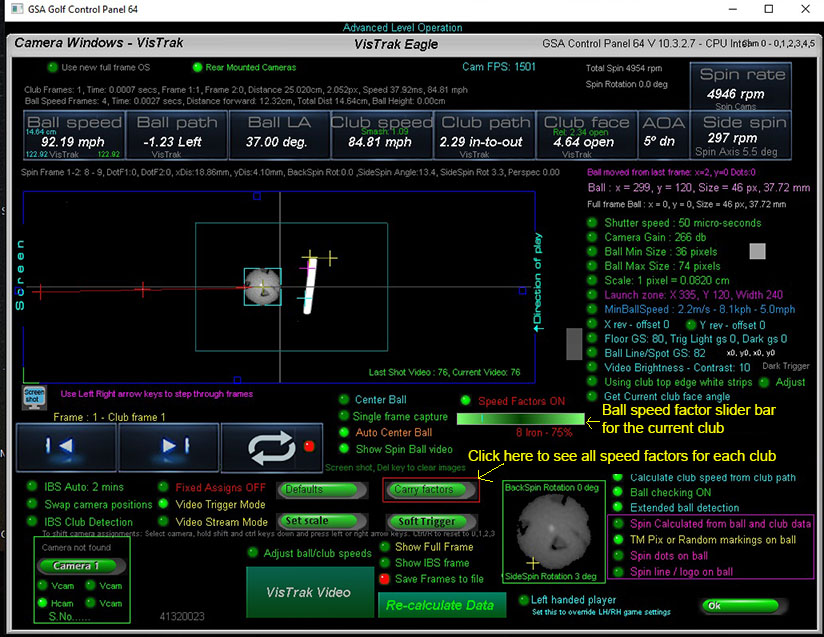Select the Hcam camera option
The height and width of the screenshot is (637, 824).
coord(43,603)
